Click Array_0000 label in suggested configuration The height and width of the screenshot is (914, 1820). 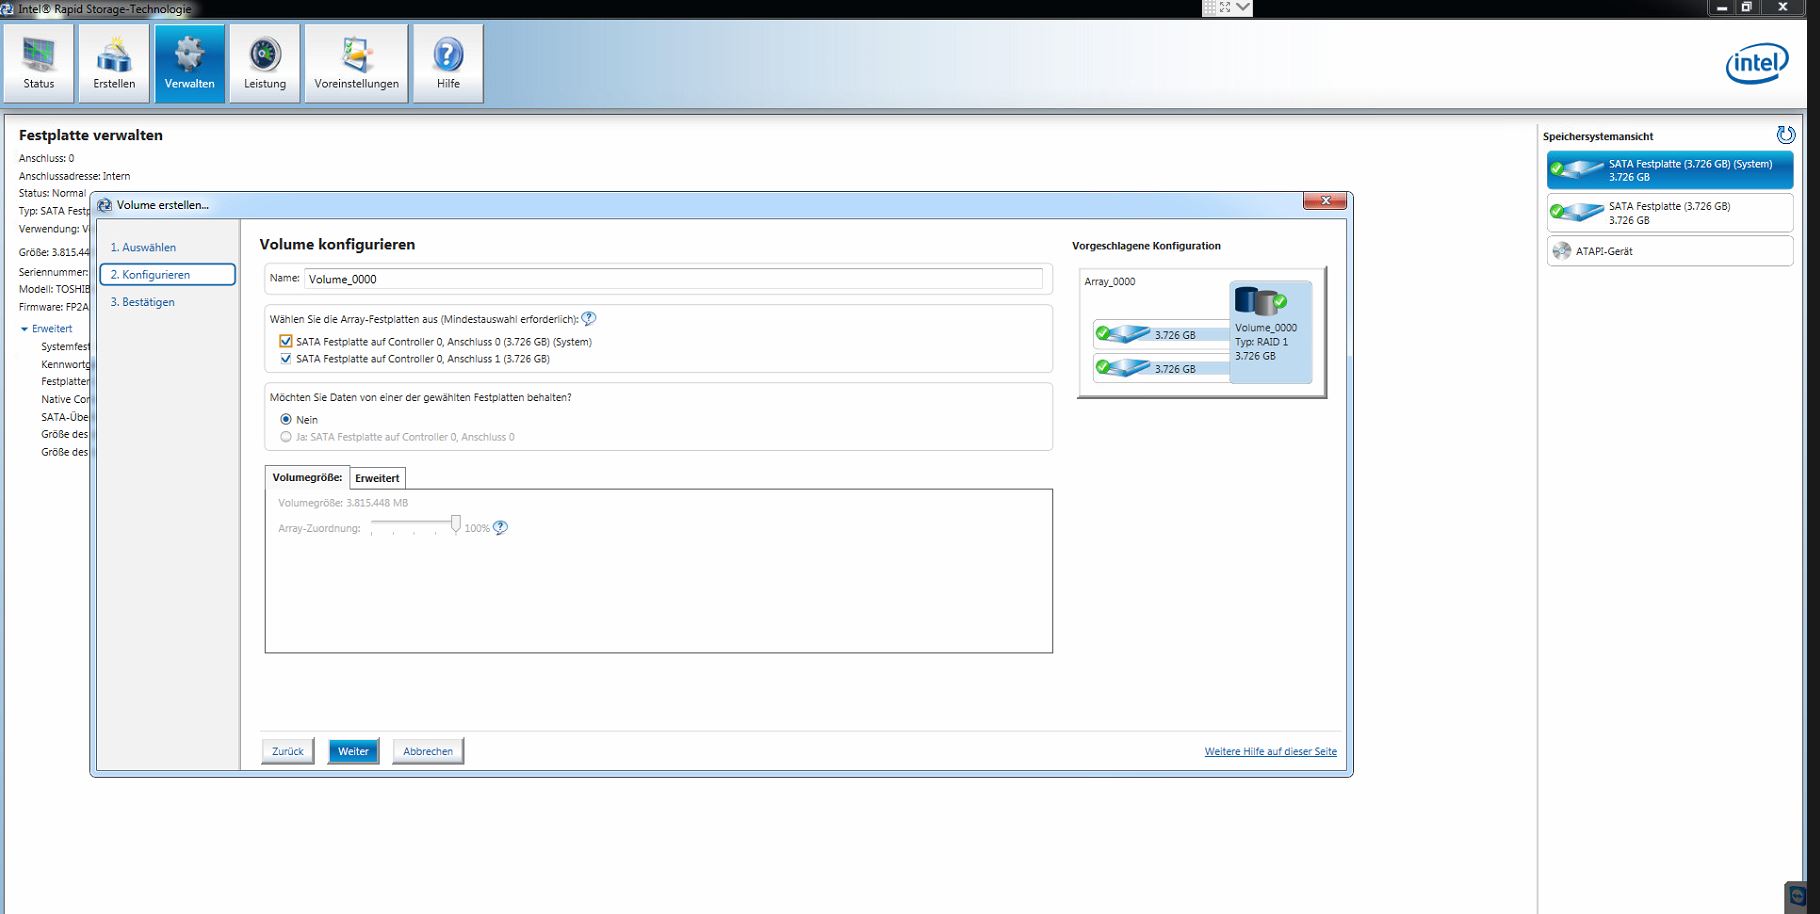(1110, 281)
